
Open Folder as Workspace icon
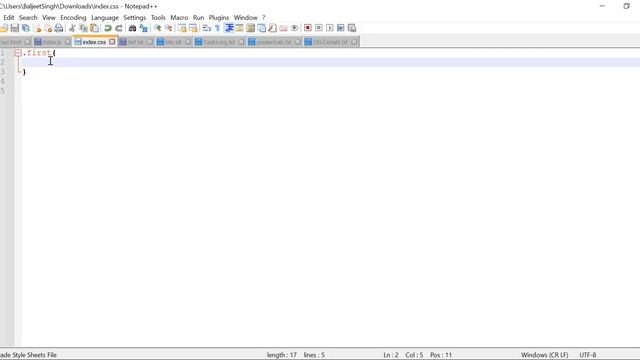pos(283,28)
